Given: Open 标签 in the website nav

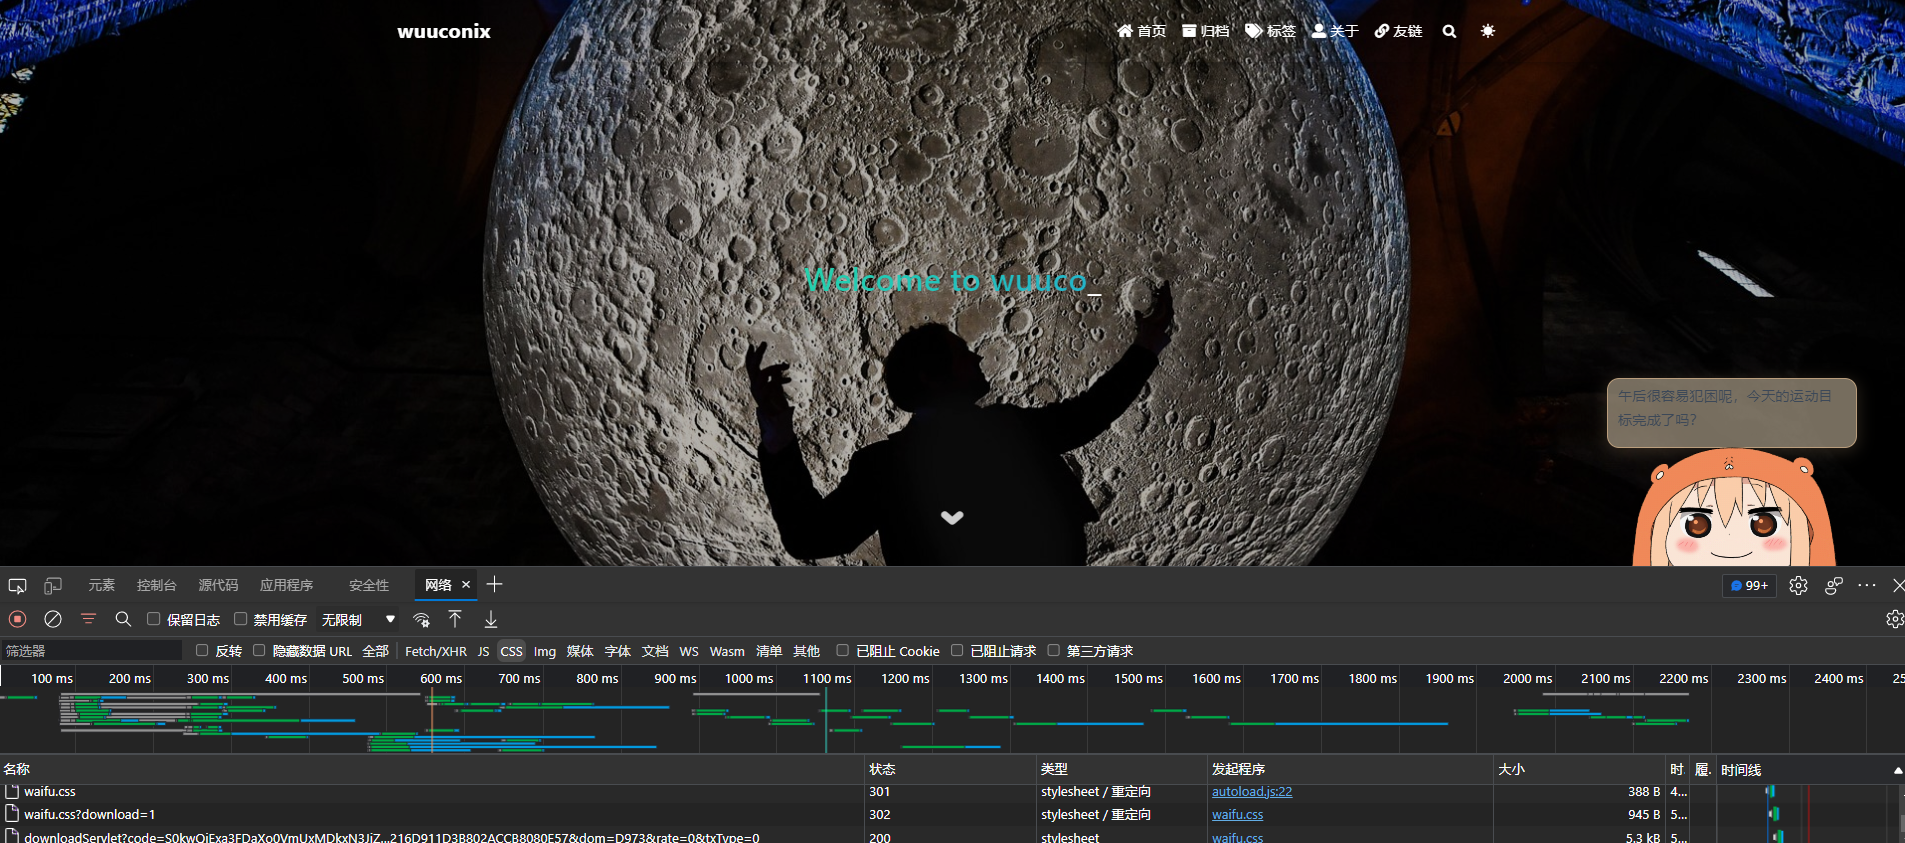Looking at the screenshot, I should [1270, 31].
